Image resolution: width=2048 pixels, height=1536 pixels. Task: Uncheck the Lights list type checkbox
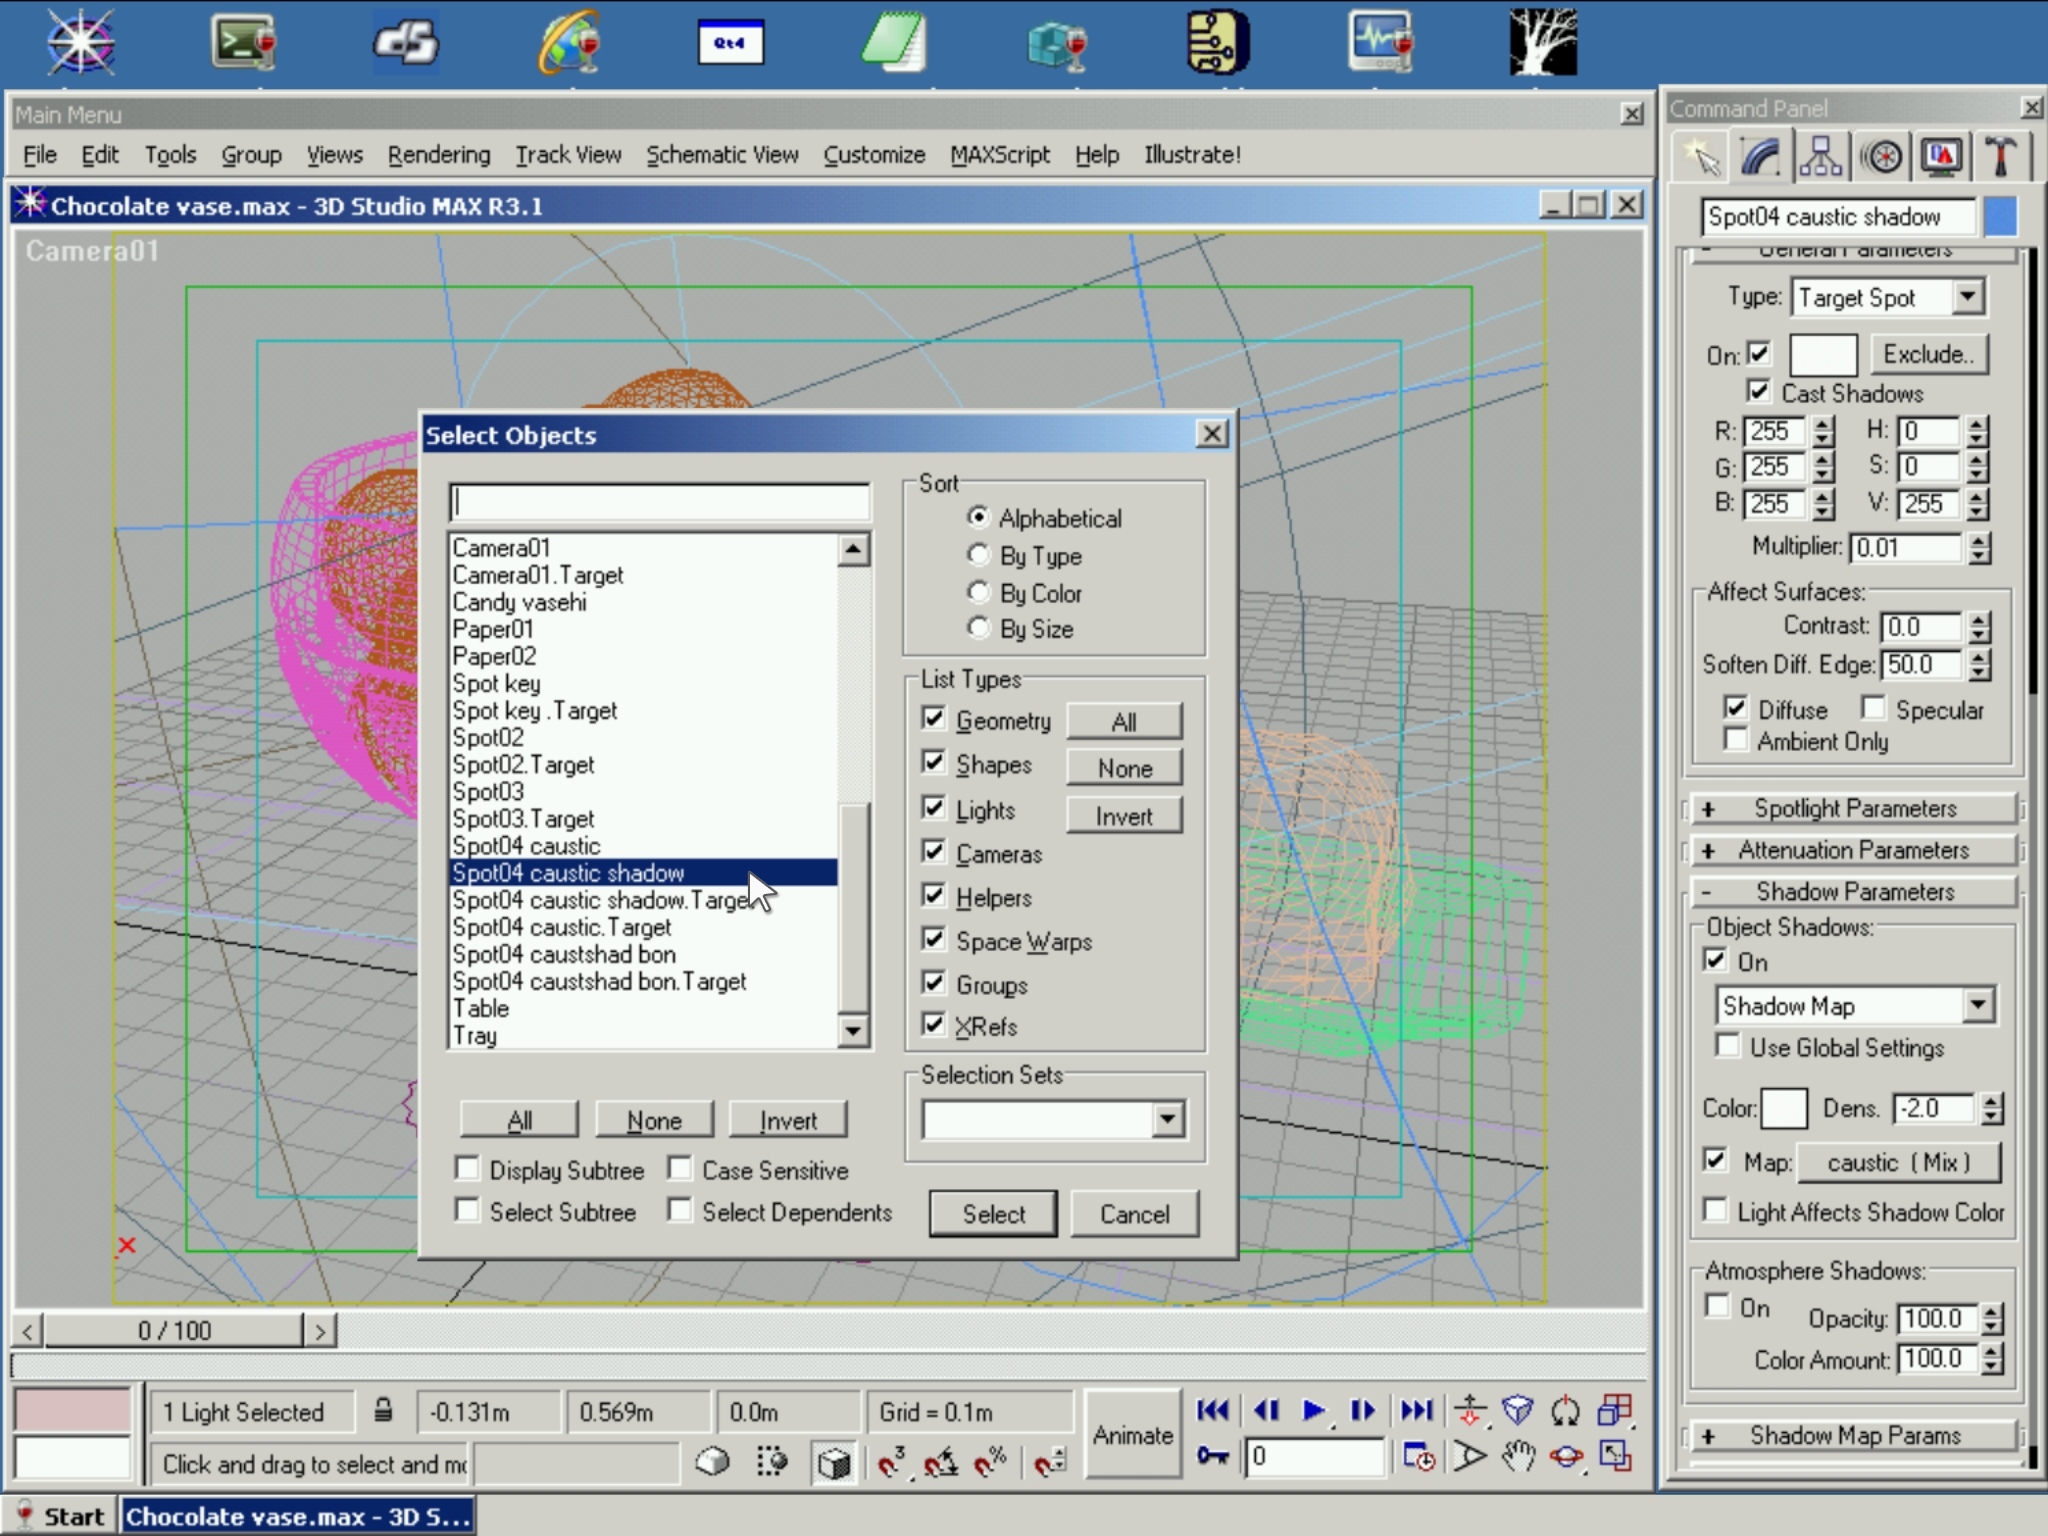[934, 807]
